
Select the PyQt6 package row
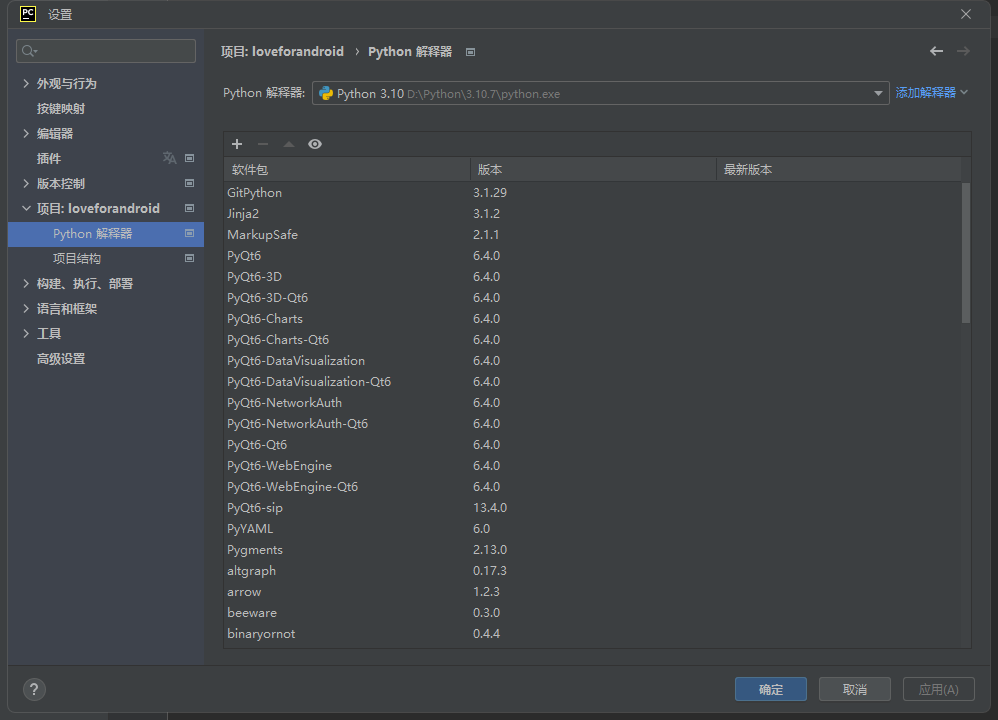pos(593,255)
